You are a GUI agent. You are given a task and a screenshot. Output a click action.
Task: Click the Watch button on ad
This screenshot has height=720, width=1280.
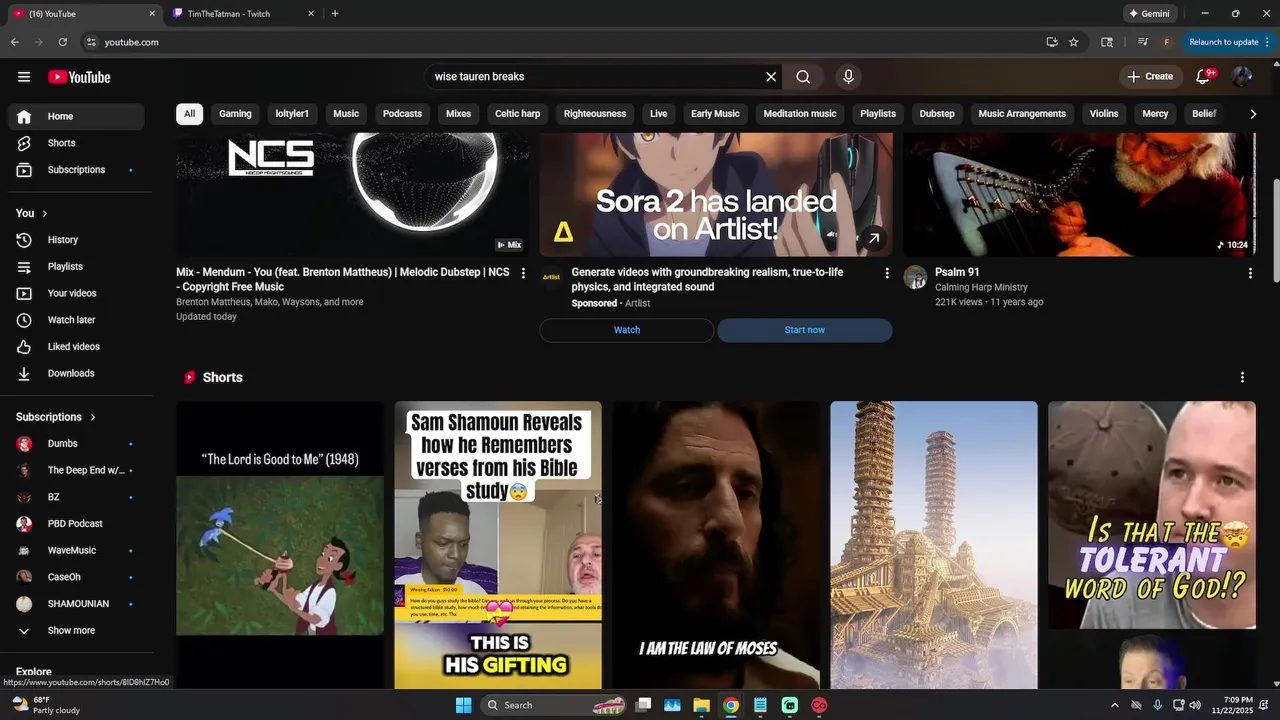(x=627, y=330)
